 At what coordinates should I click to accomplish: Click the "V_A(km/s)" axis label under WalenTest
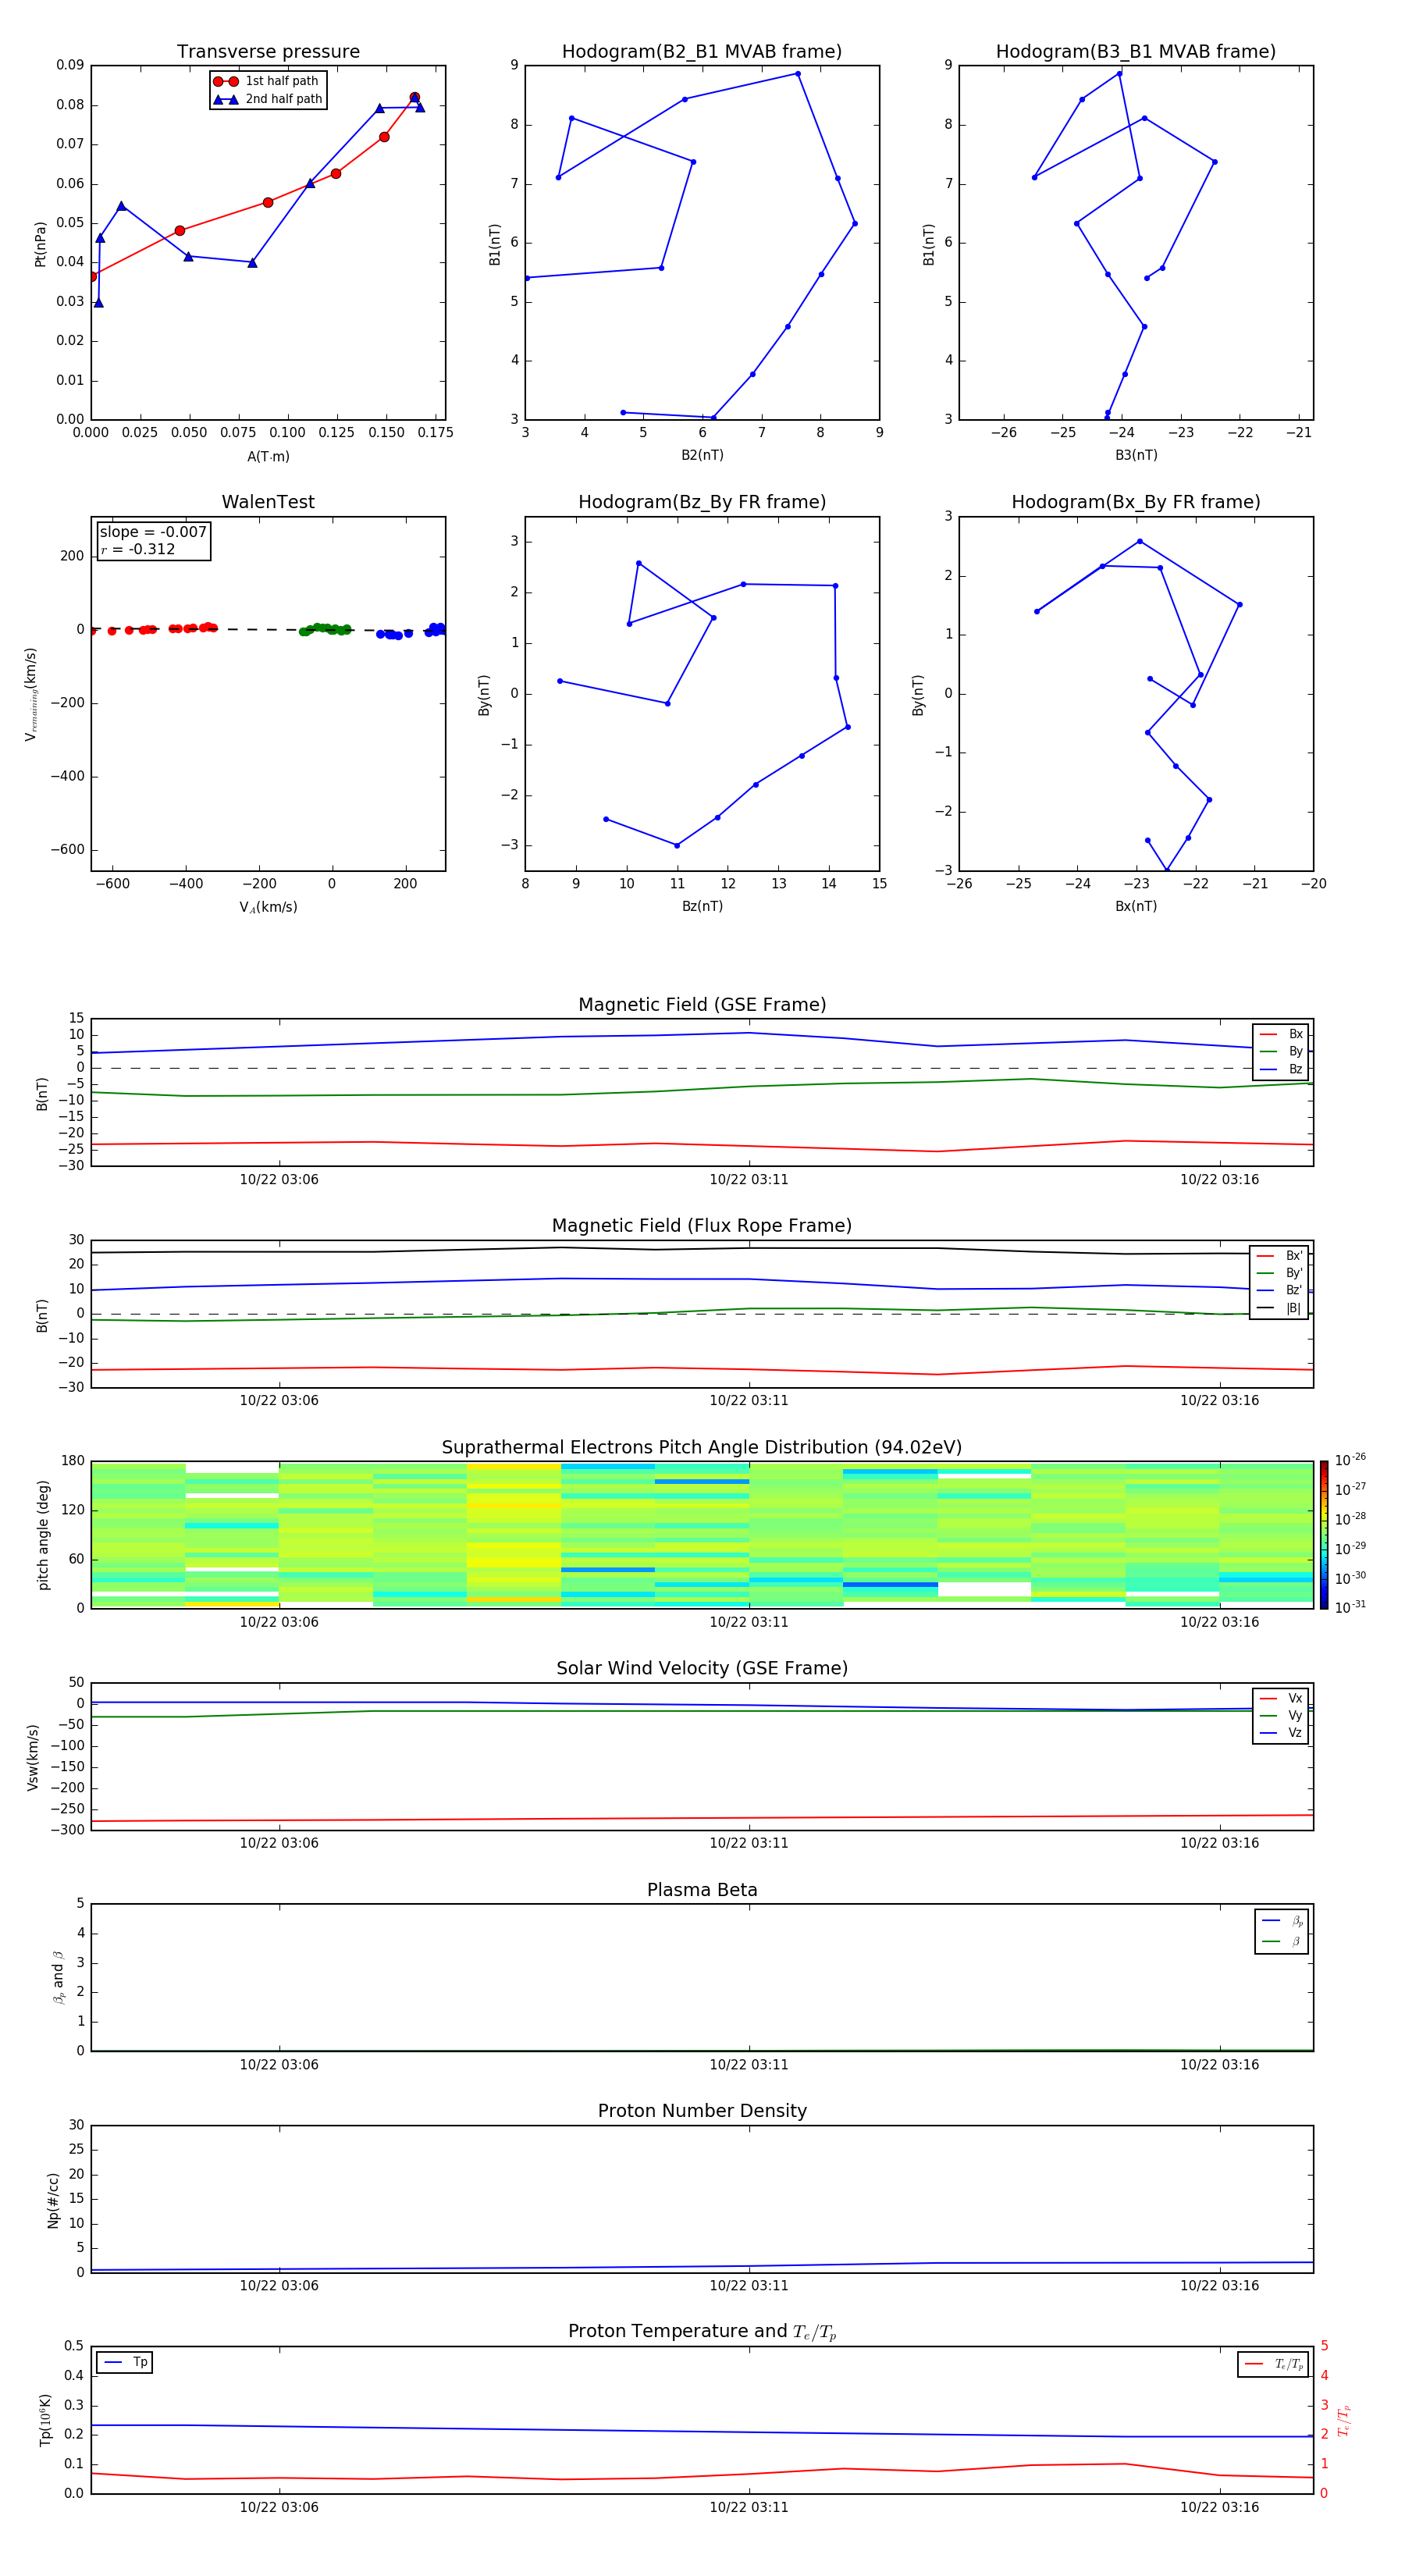point(268,907)
